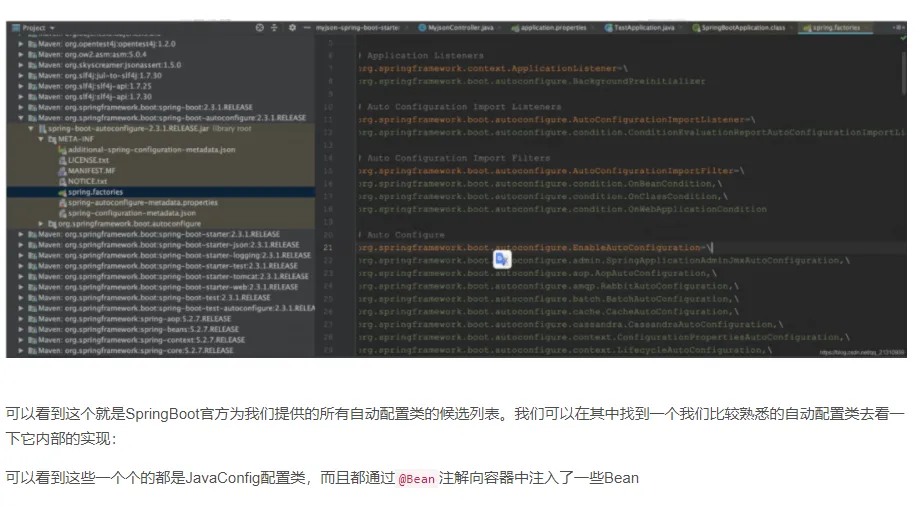Click the BackgroundPreinitializer line in the editor
Viewport: 921px width, 507px height.
532,81
